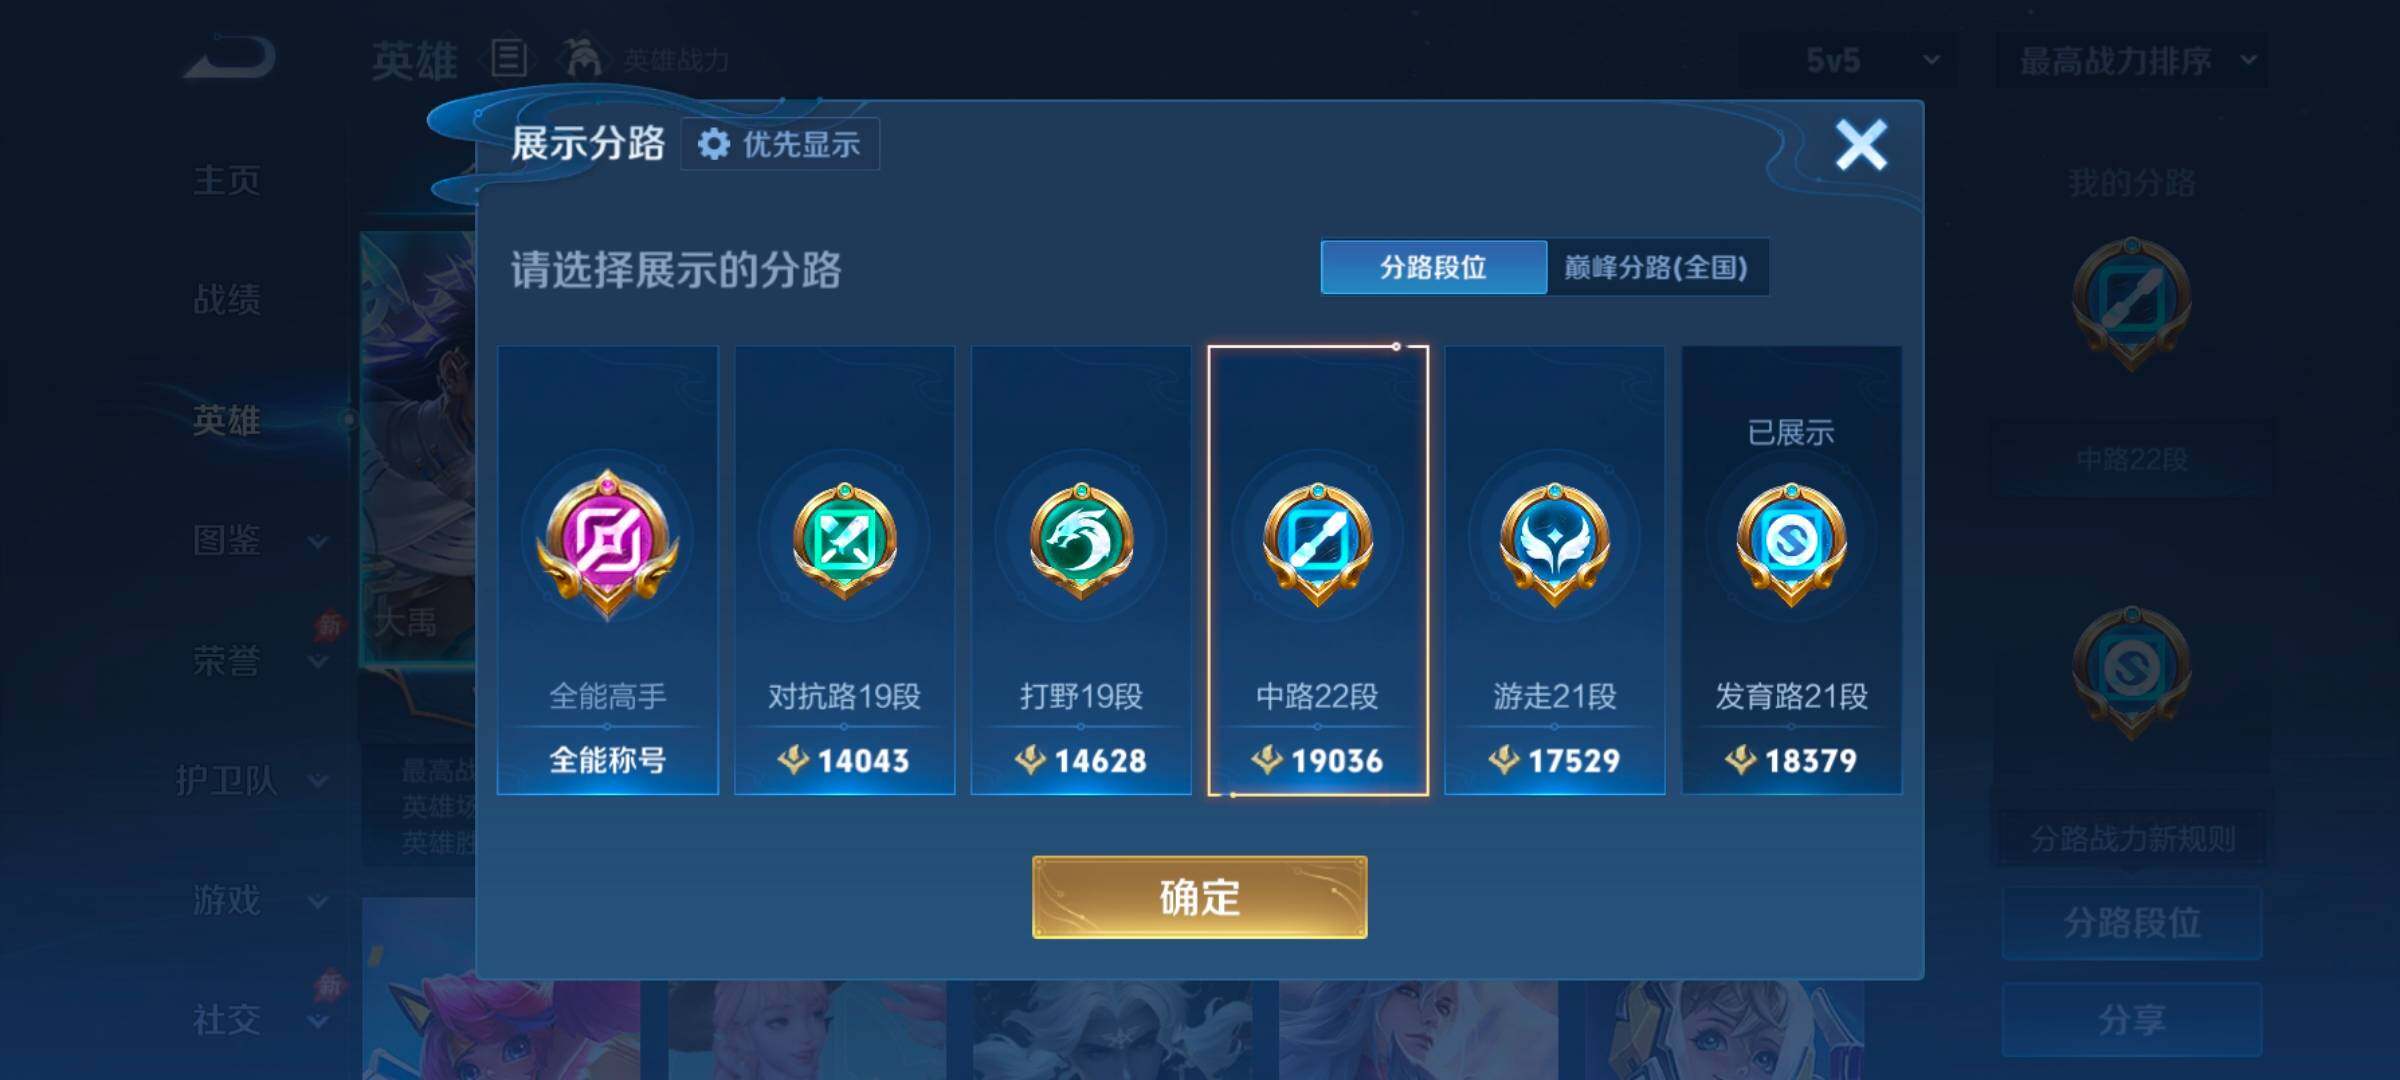Image resolution: width=2400 pixels, height=1080 pixels.
Task: Select the 中路22段 lane badge
Action: pyautogui.click(x=1318, y=570)
